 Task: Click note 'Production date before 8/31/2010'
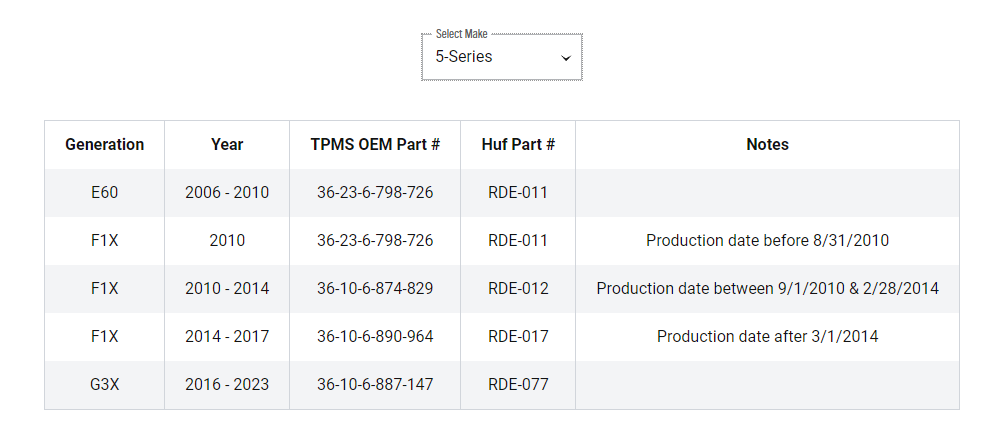pyautogui.click(x=767, y=241)
